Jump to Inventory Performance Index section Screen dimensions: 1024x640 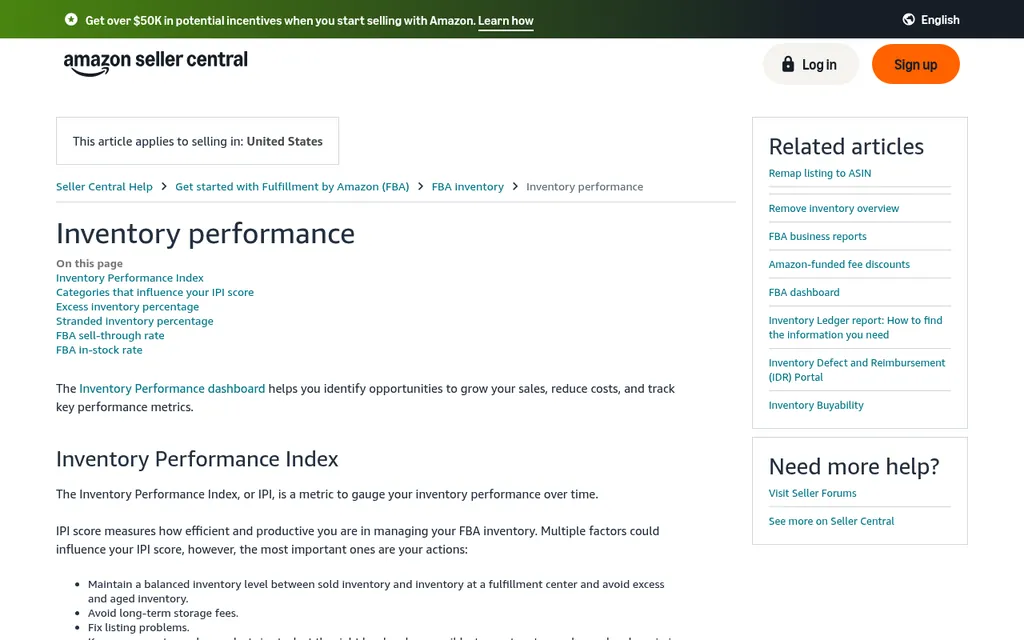130,278
